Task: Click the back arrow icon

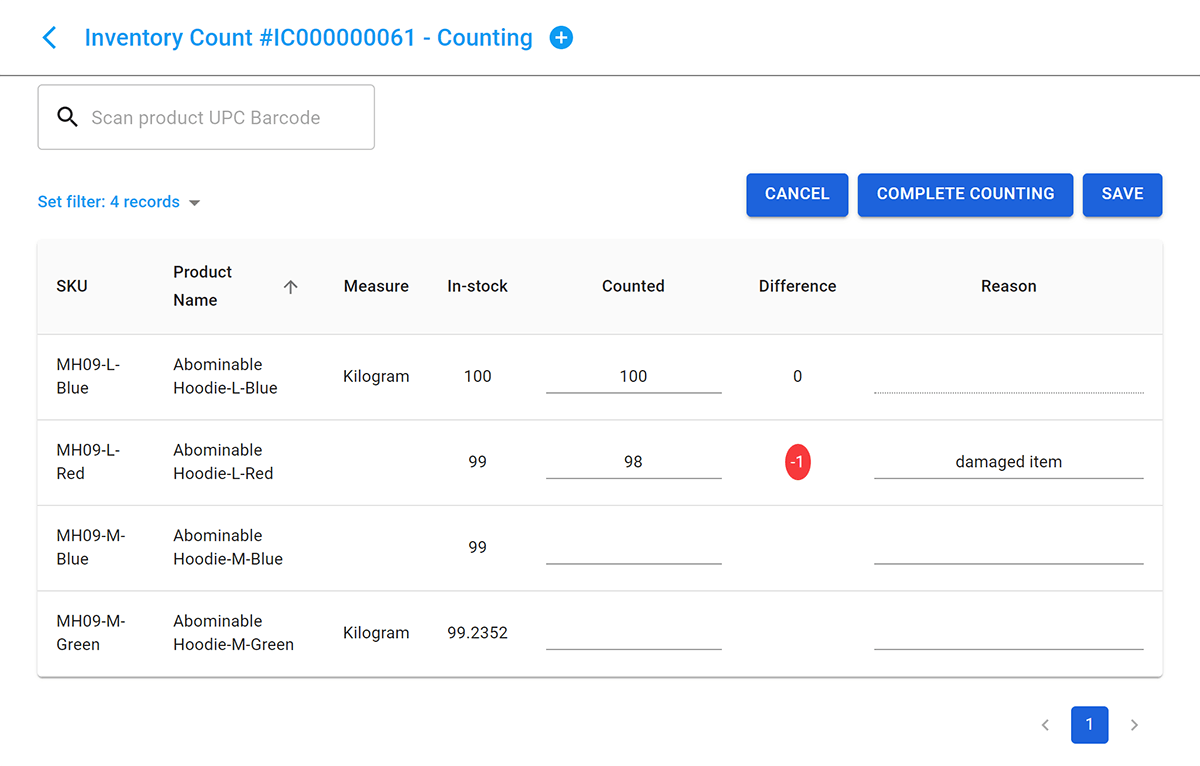Action: (49, 38)
